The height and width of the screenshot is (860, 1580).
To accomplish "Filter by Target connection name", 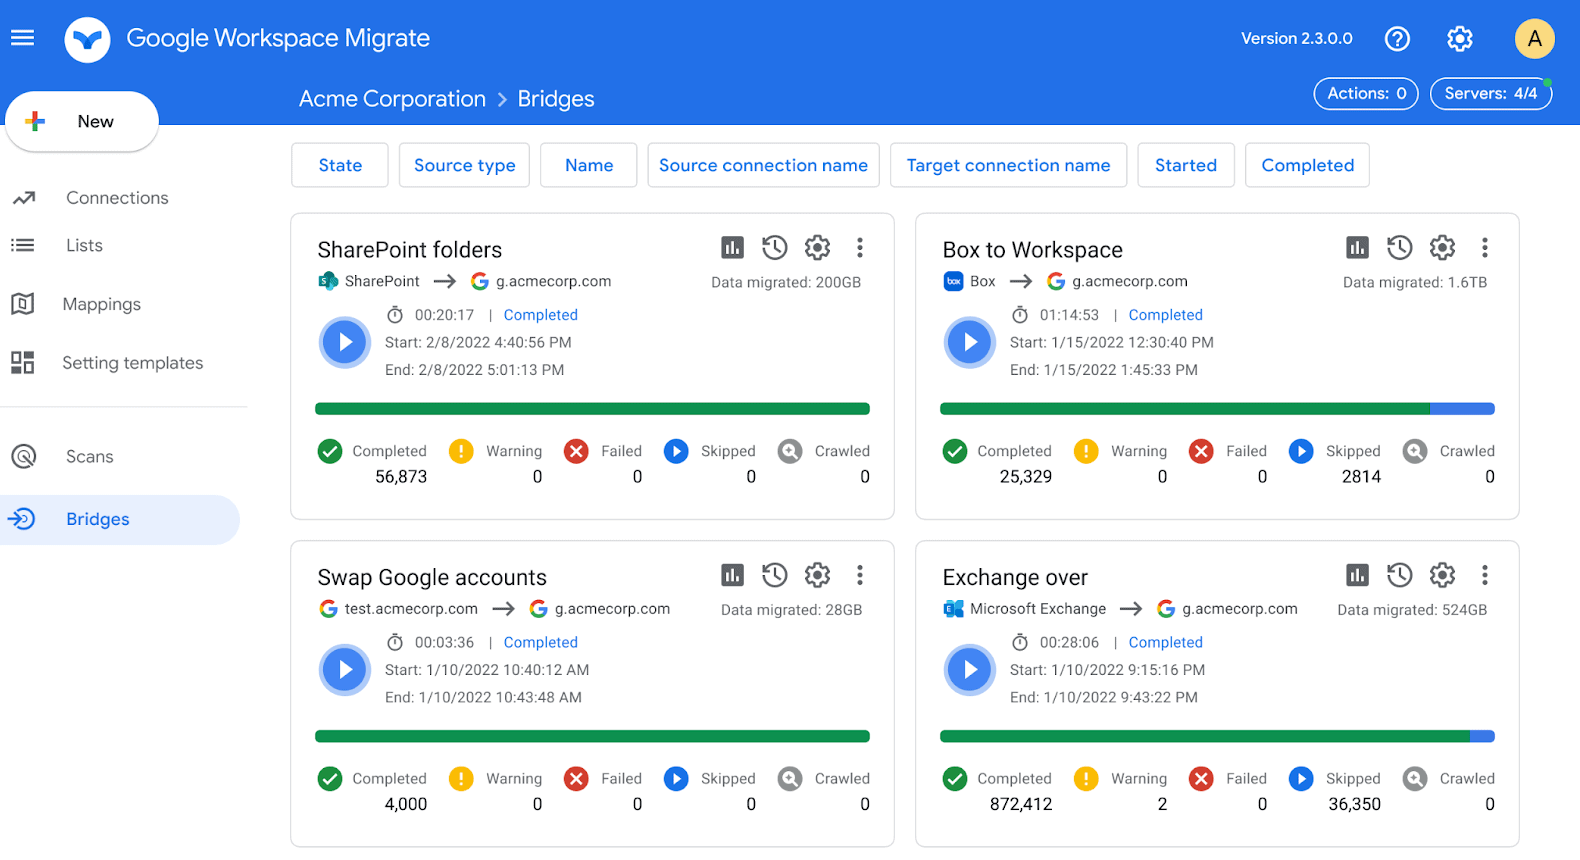I will (1008, 165).
